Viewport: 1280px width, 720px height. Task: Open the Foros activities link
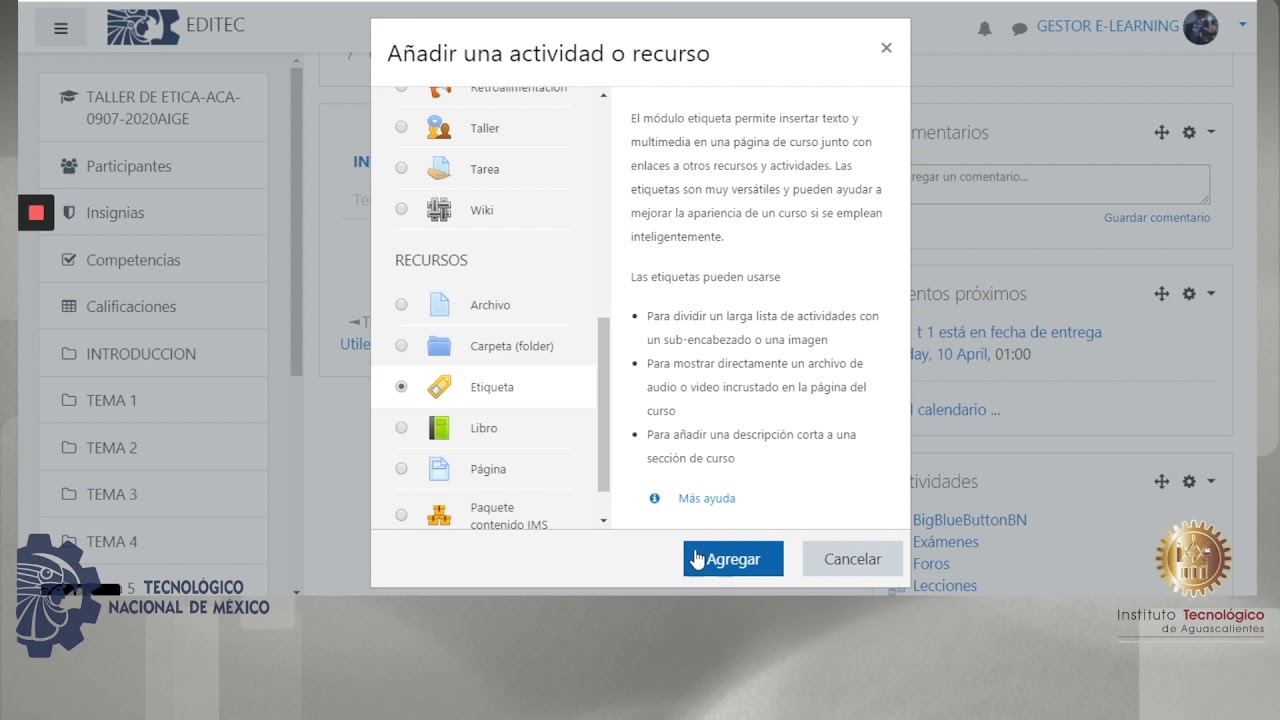coord(931,564)
